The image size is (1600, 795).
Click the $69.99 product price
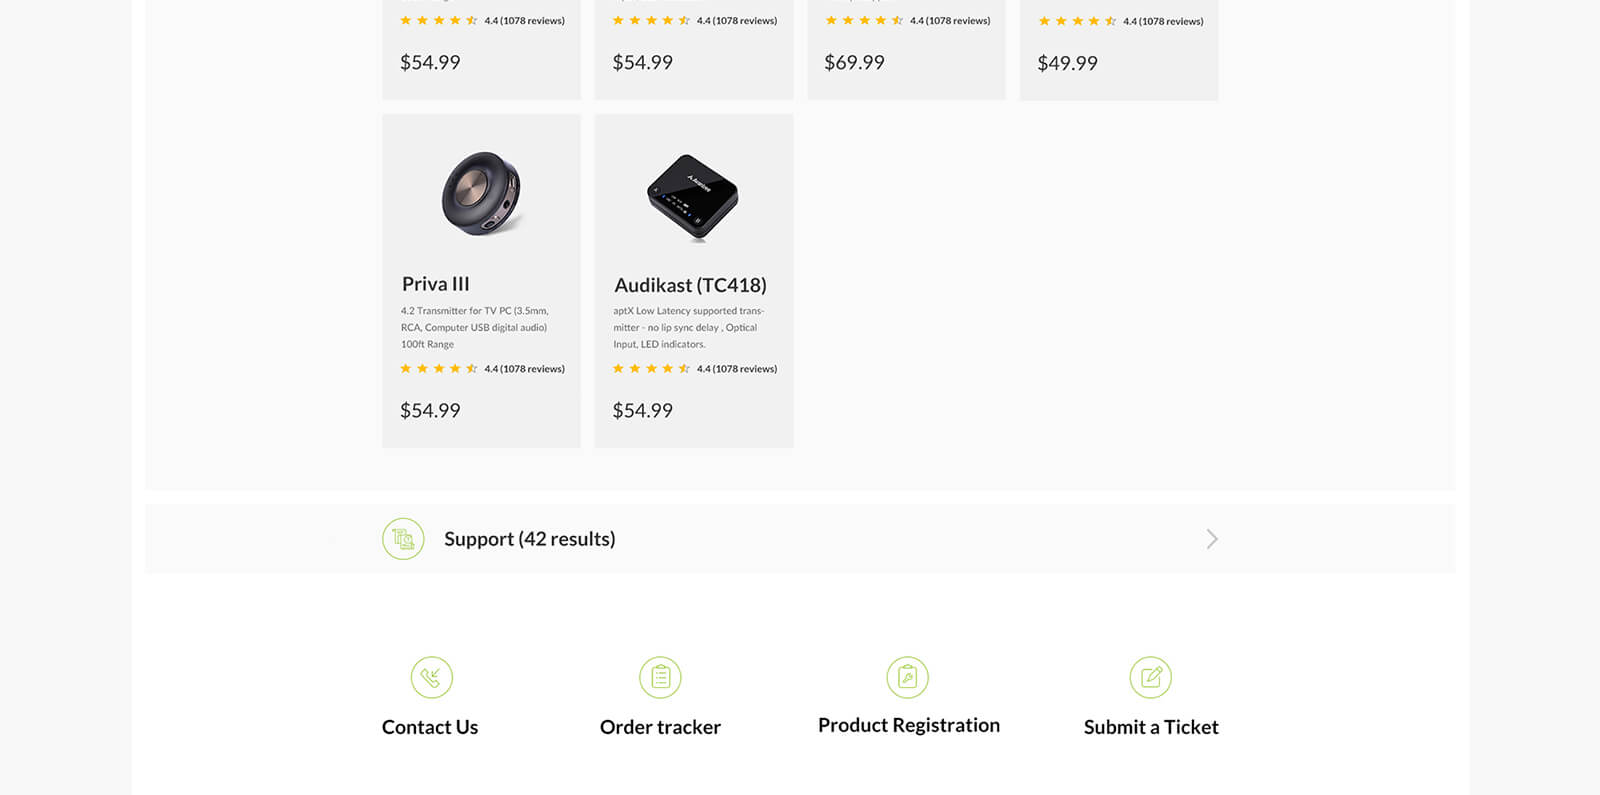coord(854,62)
